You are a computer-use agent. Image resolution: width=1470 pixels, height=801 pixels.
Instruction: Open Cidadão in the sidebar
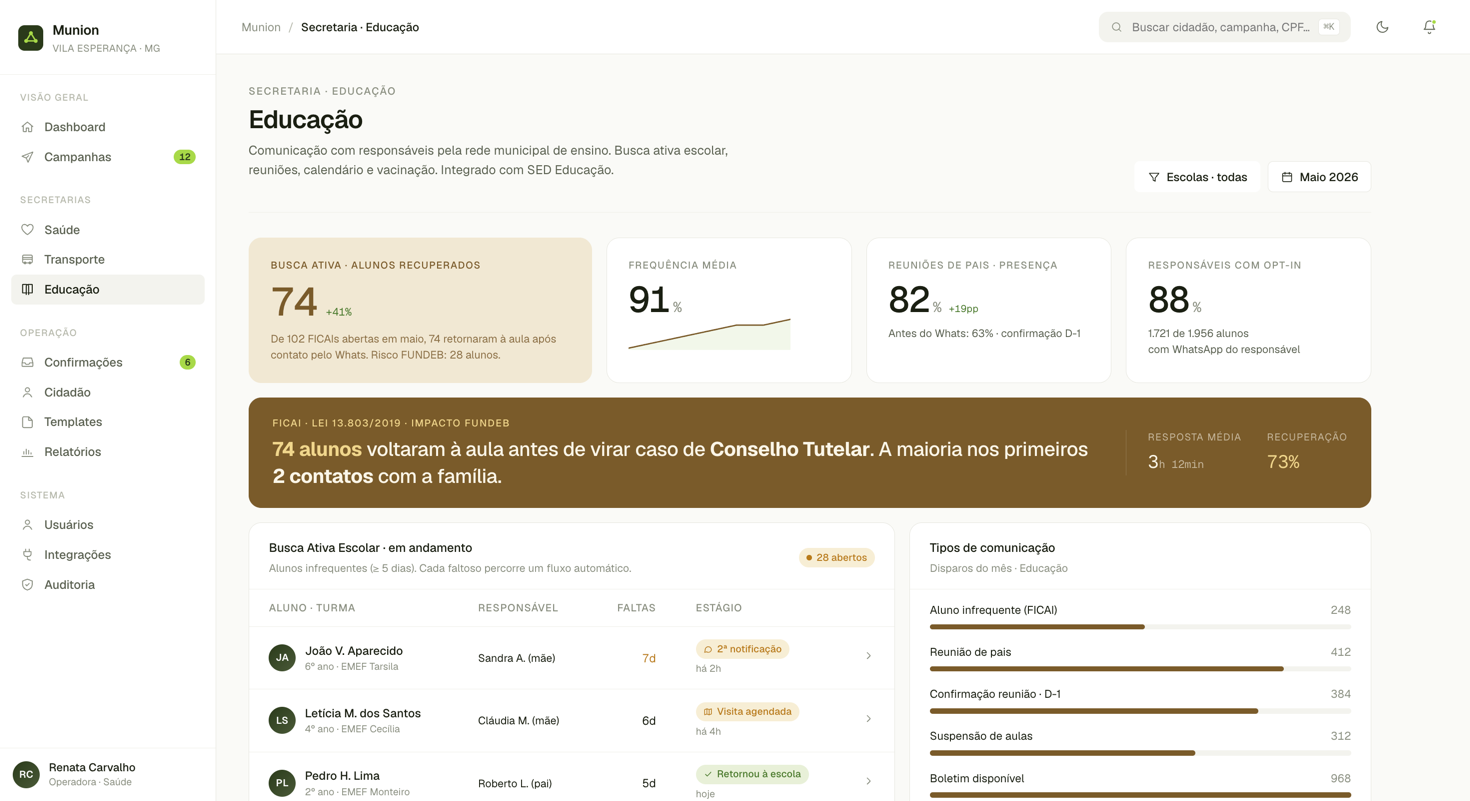(108, 392)
